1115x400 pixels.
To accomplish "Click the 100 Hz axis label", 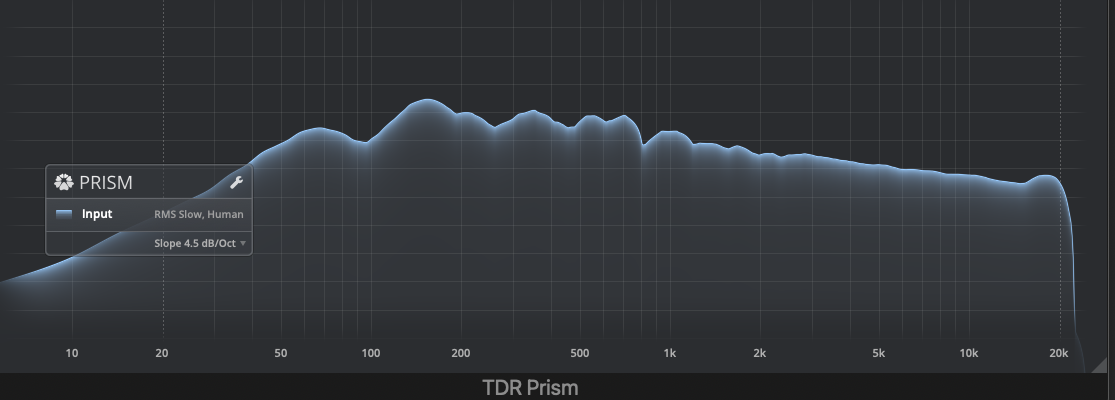I will 371,353.
